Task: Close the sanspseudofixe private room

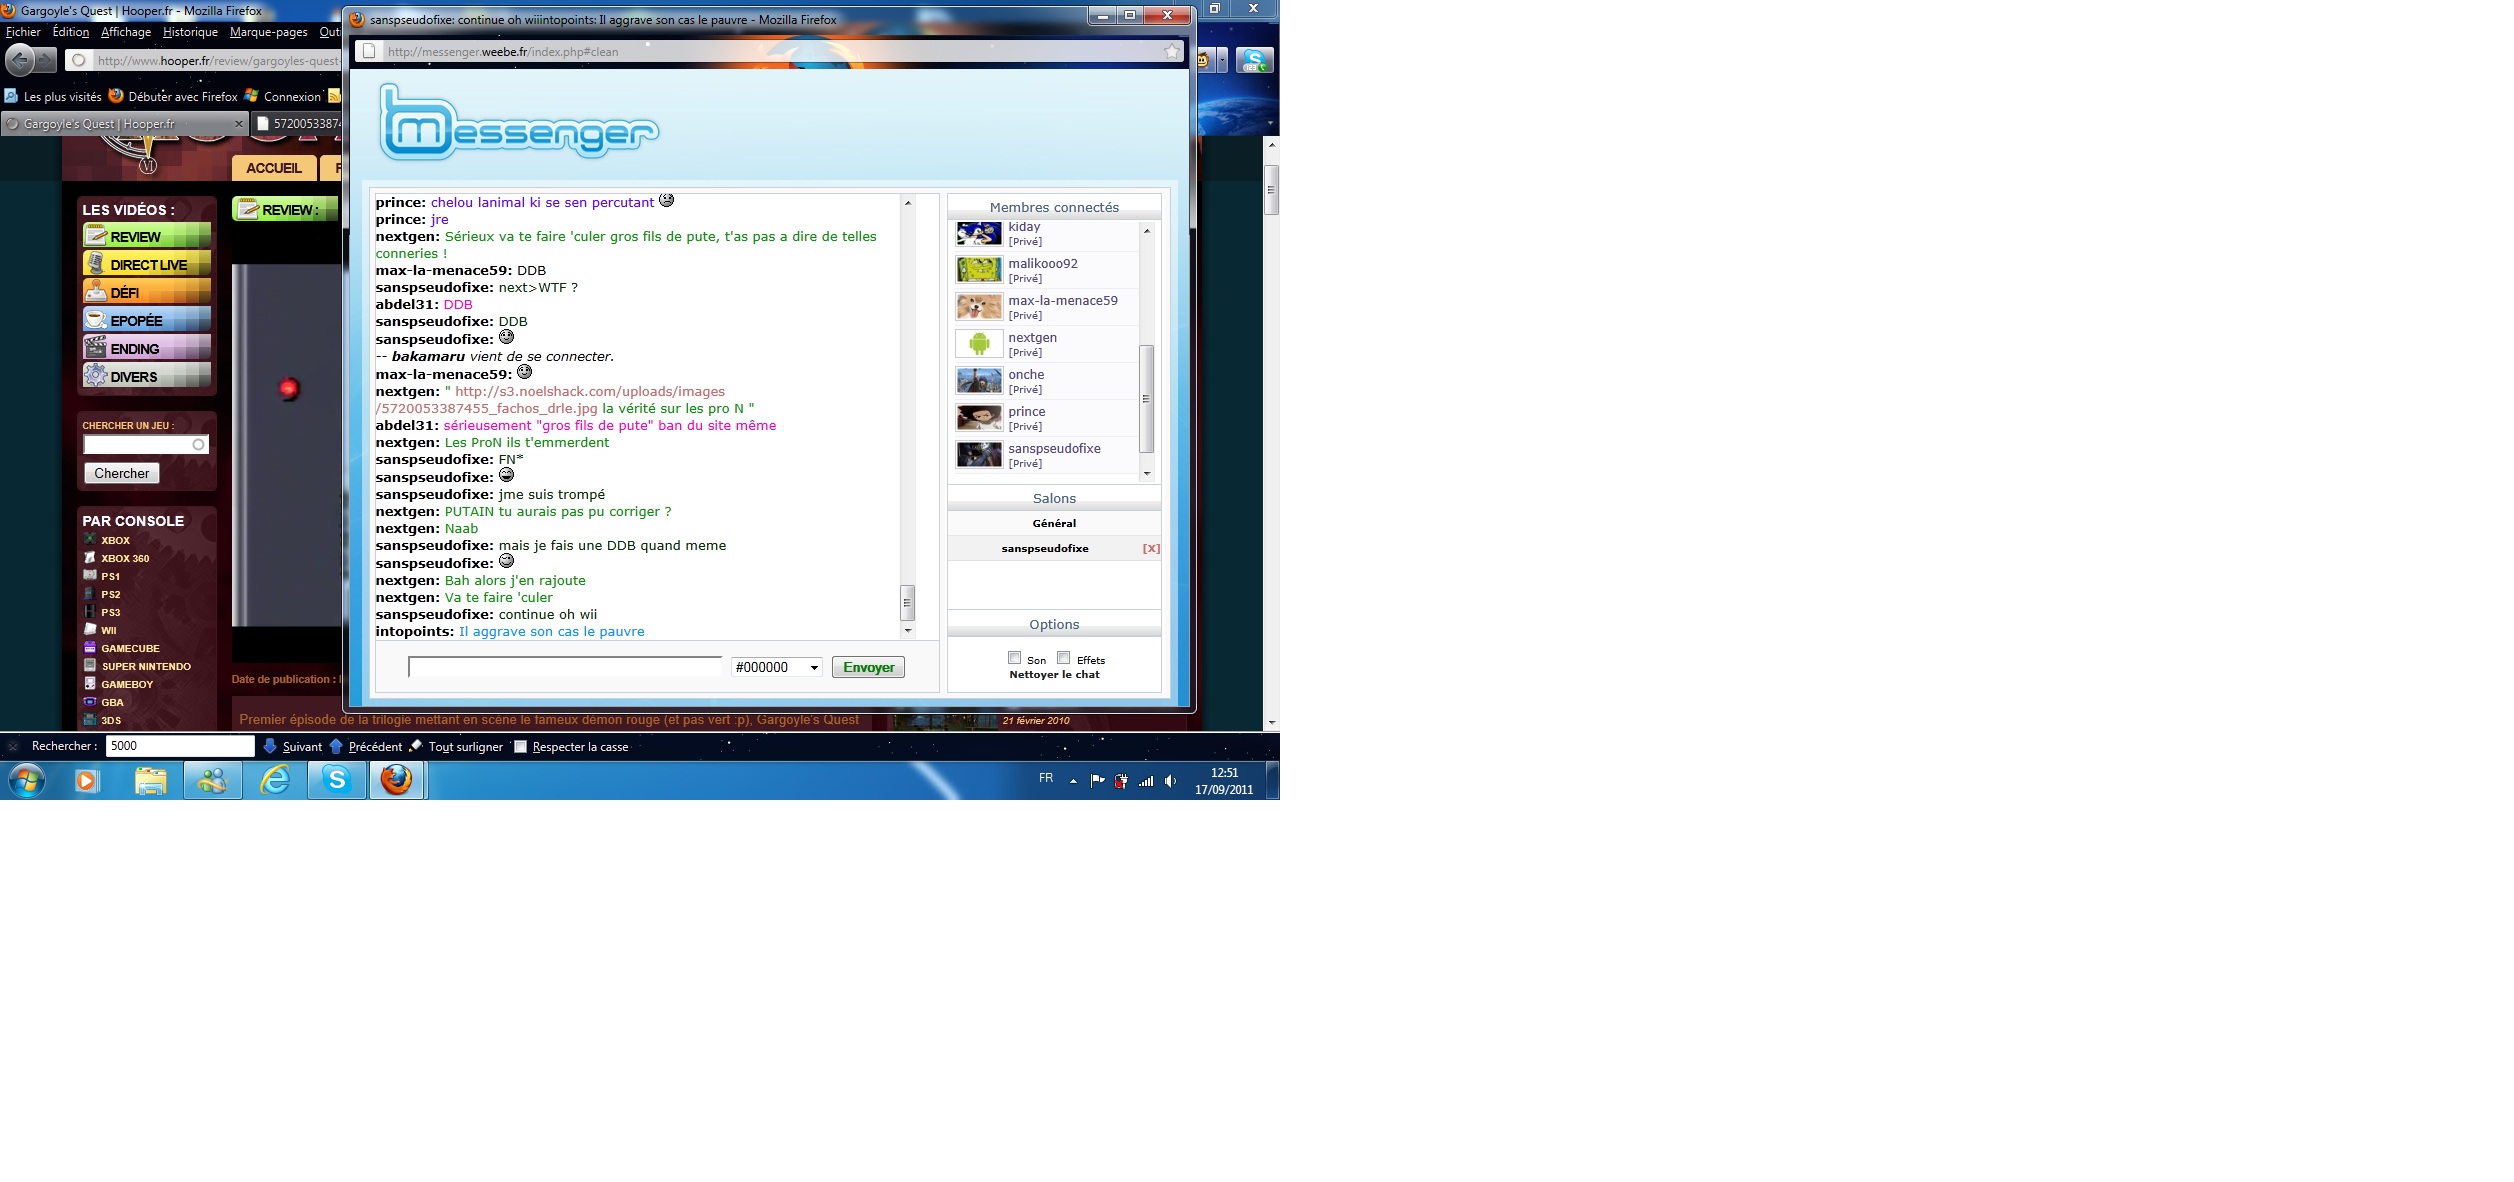Action: [1151, 548]
